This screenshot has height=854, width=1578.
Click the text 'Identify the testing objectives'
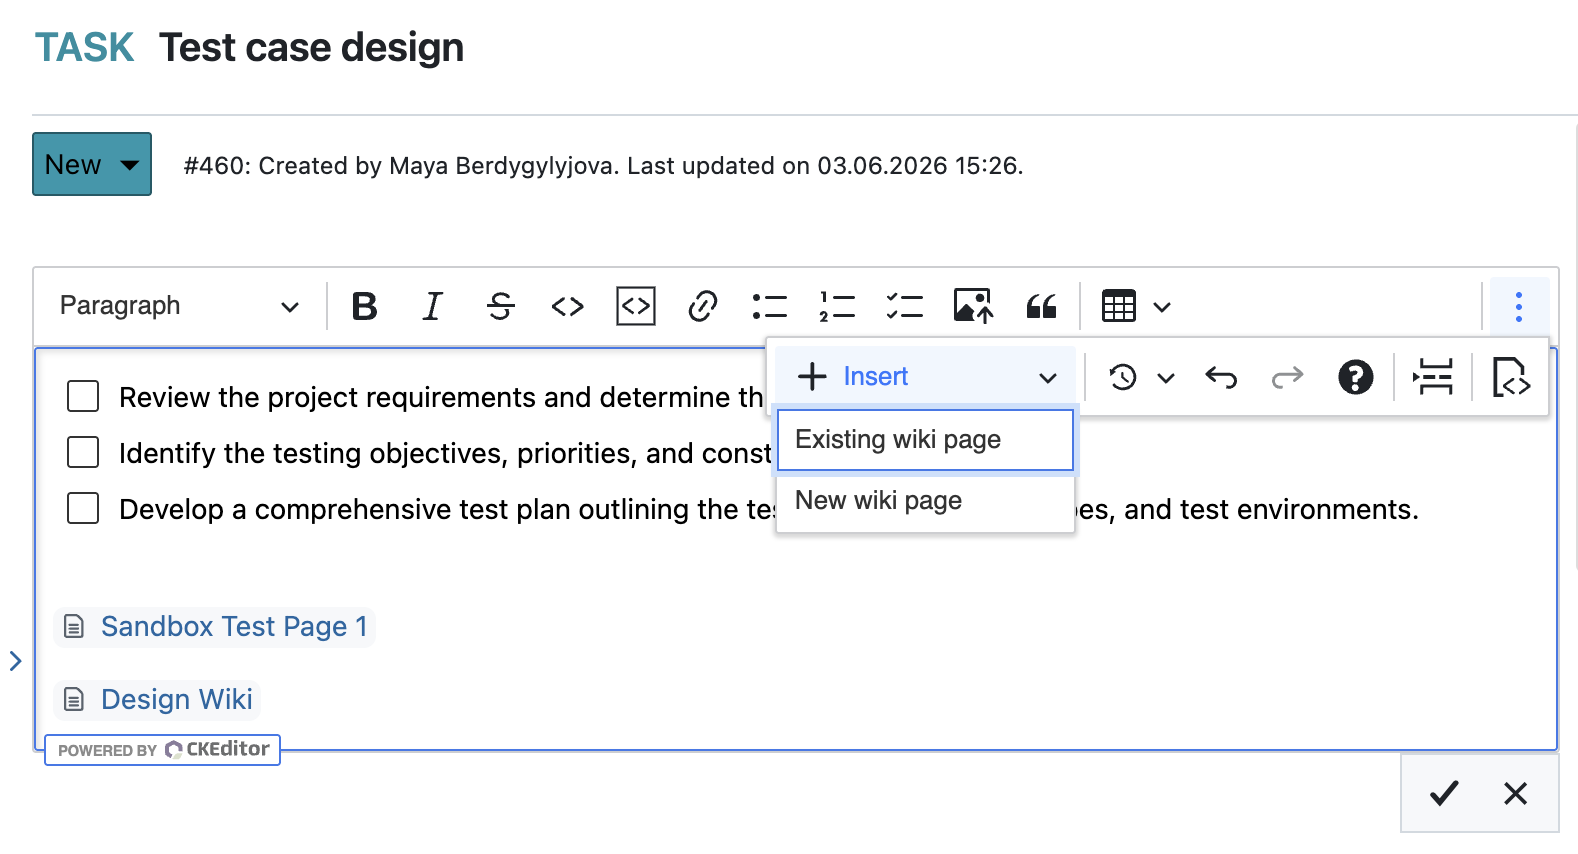(314, 454)
